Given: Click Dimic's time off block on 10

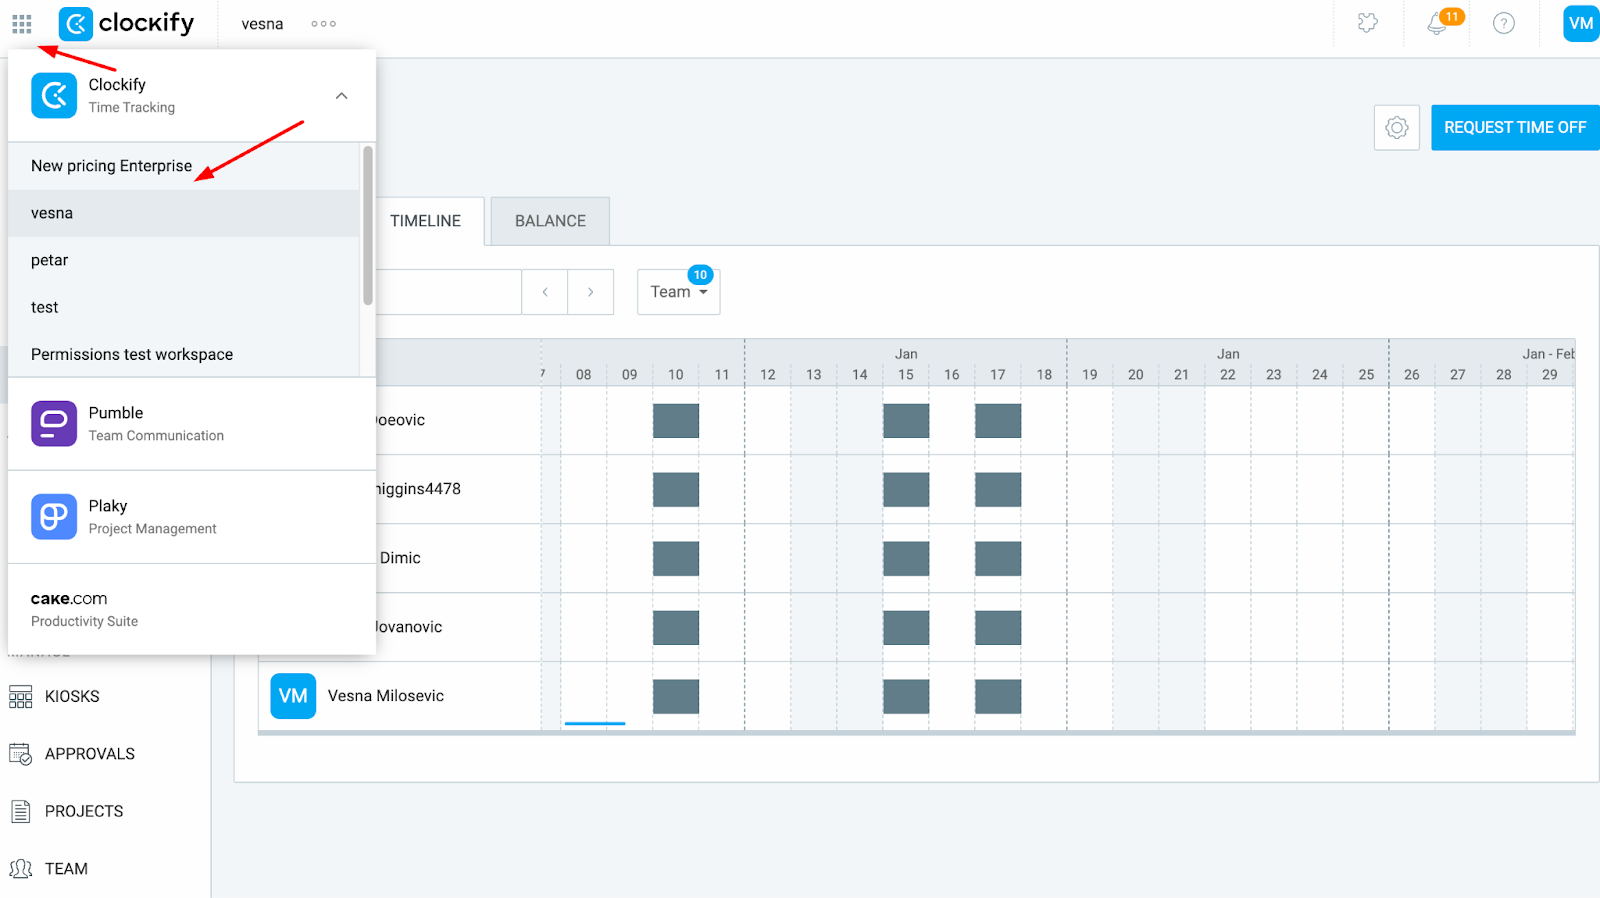Looking at the screenshot, I should pyautogui.click(x=676, y=558).
